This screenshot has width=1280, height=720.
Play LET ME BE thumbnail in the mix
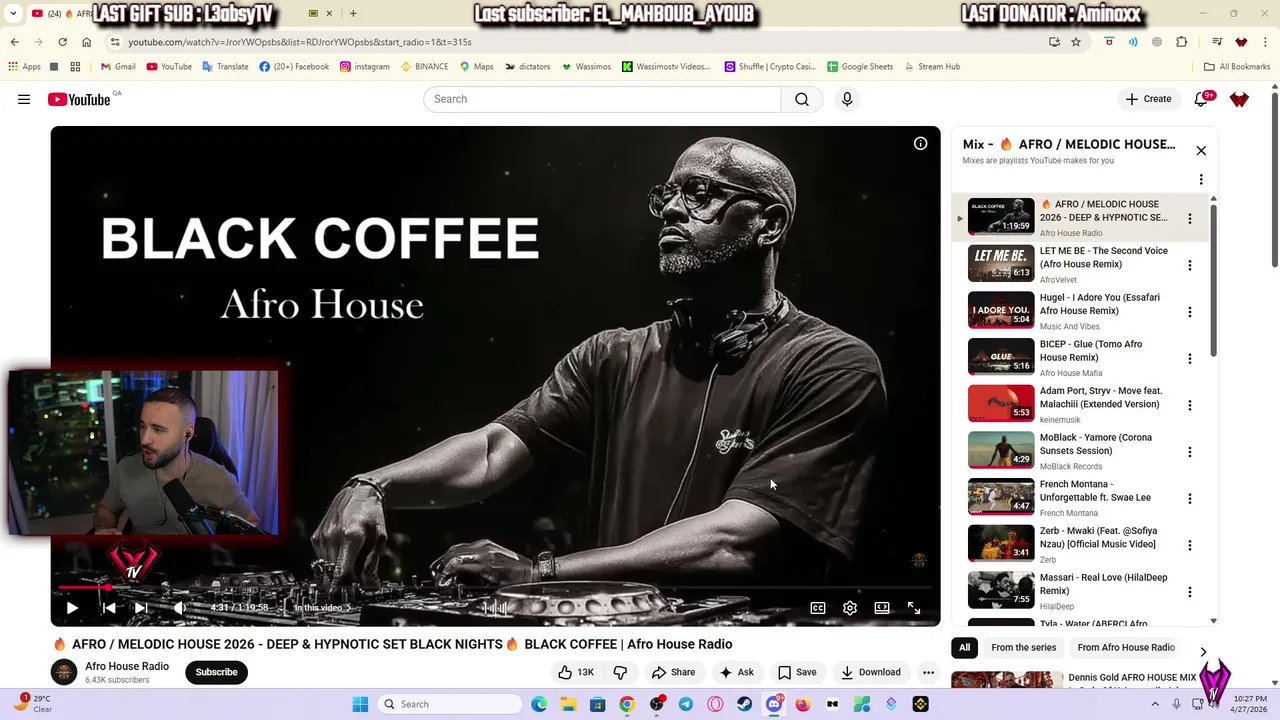click(1001, 264)
